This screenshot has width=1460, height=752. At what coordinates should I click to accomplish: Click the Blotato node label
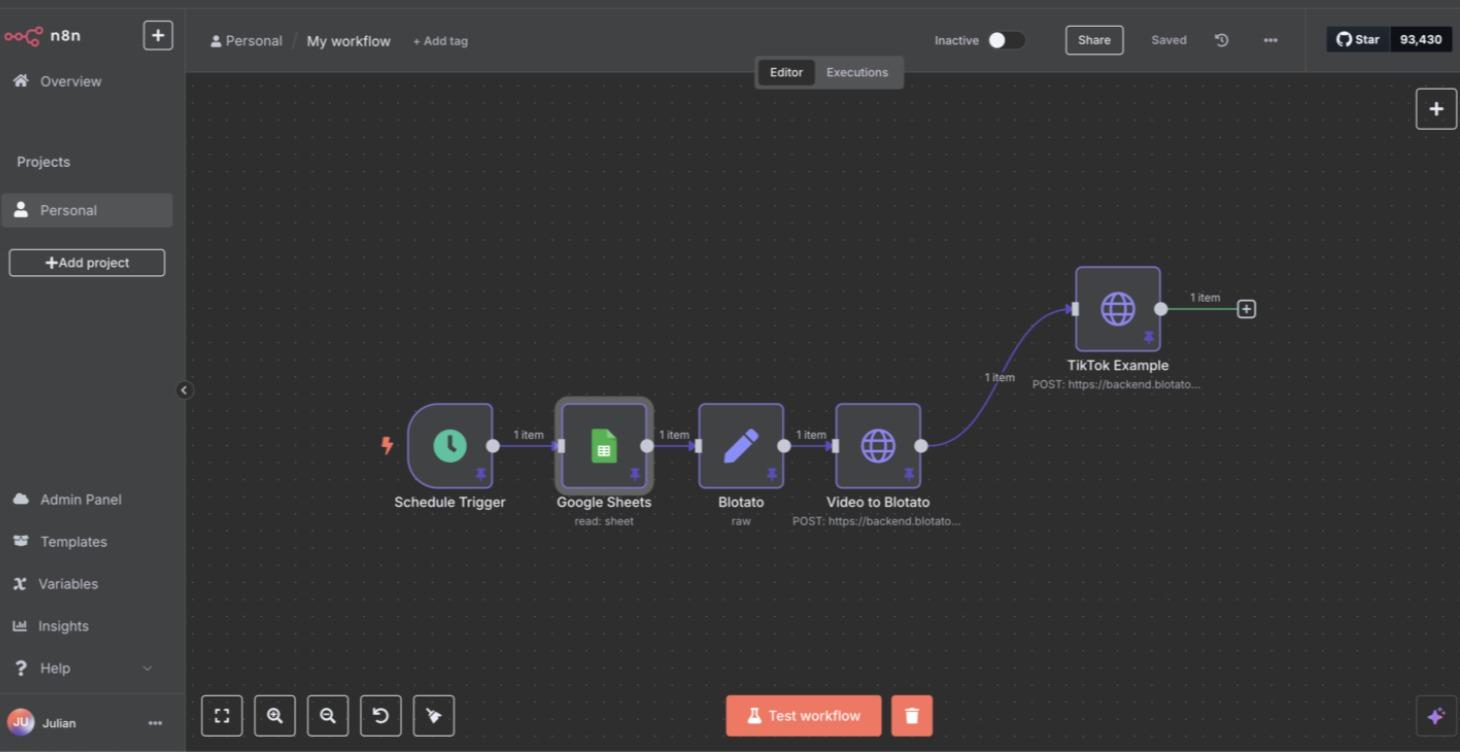point(741,502)
